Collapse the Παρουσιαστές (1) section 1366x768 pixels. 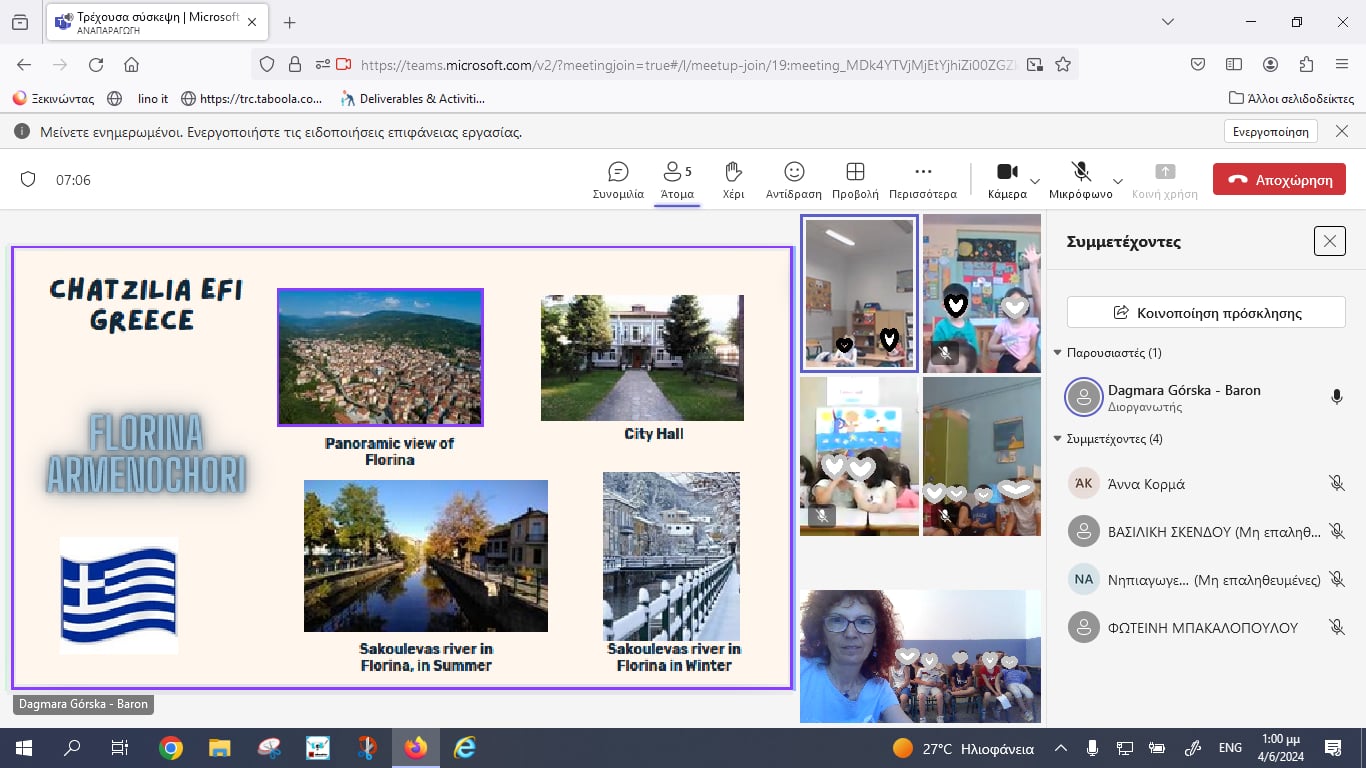[1059, 353]
